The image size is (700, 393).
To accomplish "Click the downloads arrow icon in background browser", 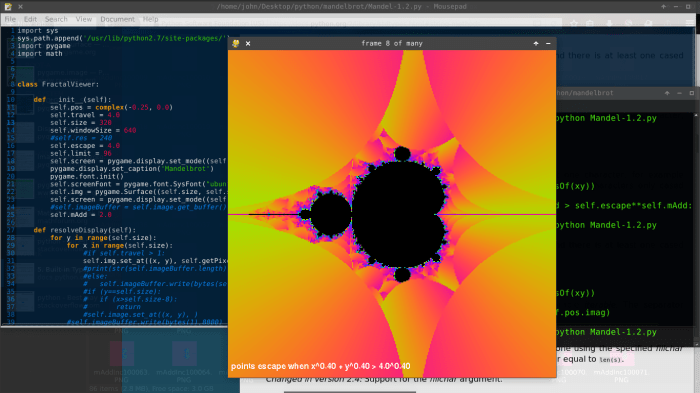I will (x=609, y=23).
